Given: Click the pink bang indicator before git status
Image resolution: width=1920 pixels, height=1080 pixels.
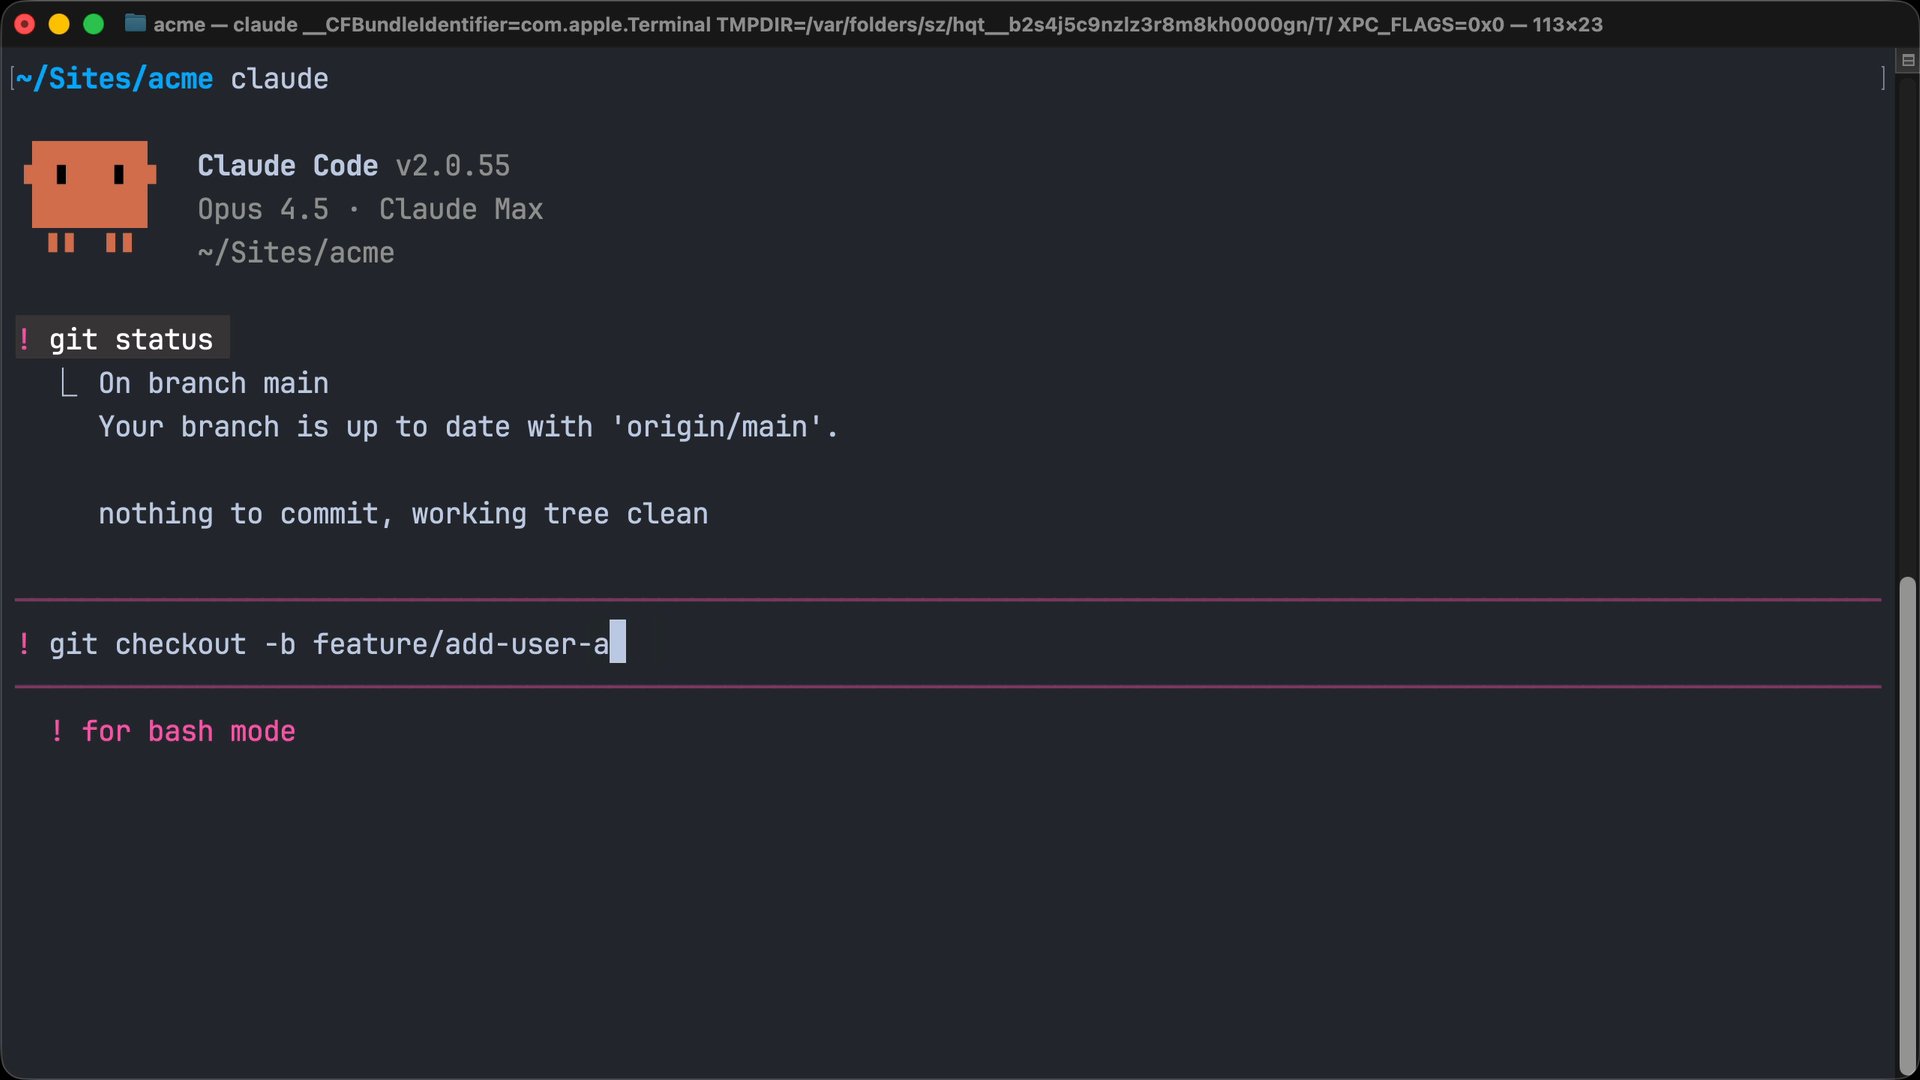Looking at the screenshot, I should (25, 338).
